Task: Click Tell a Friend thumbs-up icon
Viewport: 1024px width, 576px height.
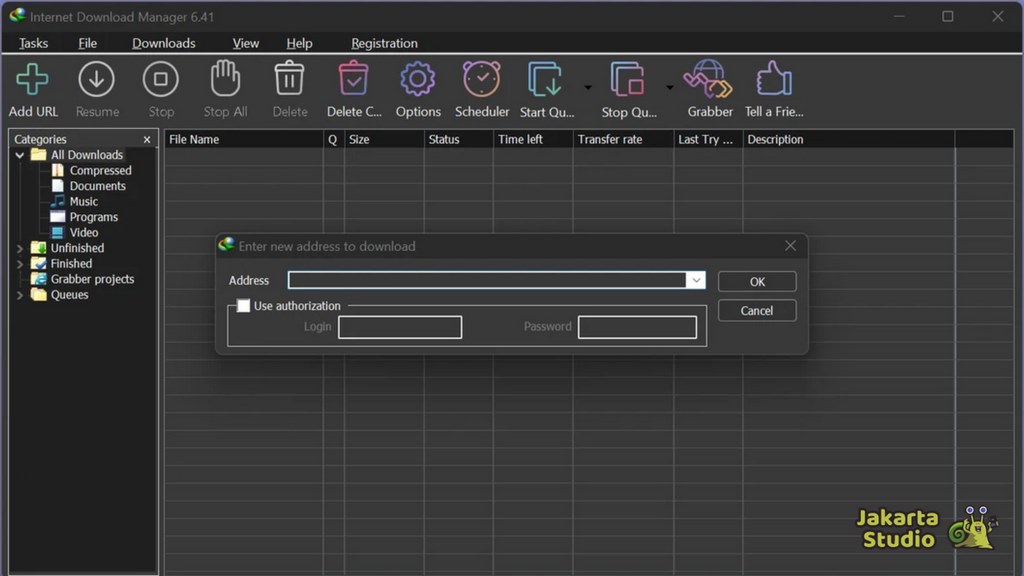Action: 774,79
